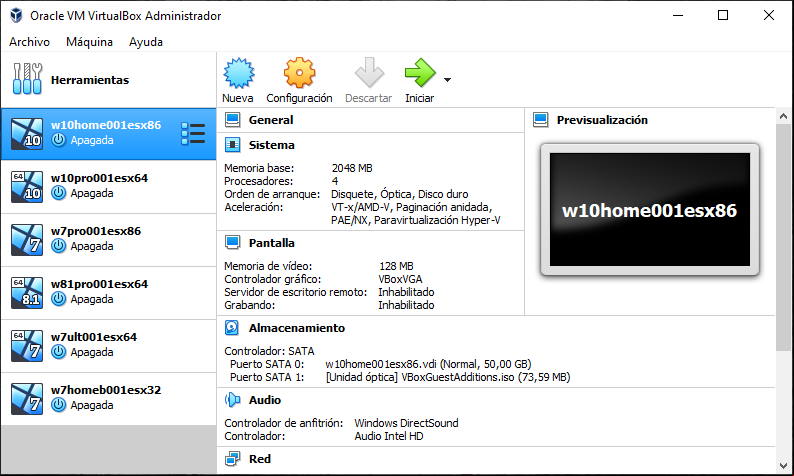Click the w7ult001esx64 OS icon
Image resolution: width=794 pixels, height=476 pixels.
pos(27,346)
